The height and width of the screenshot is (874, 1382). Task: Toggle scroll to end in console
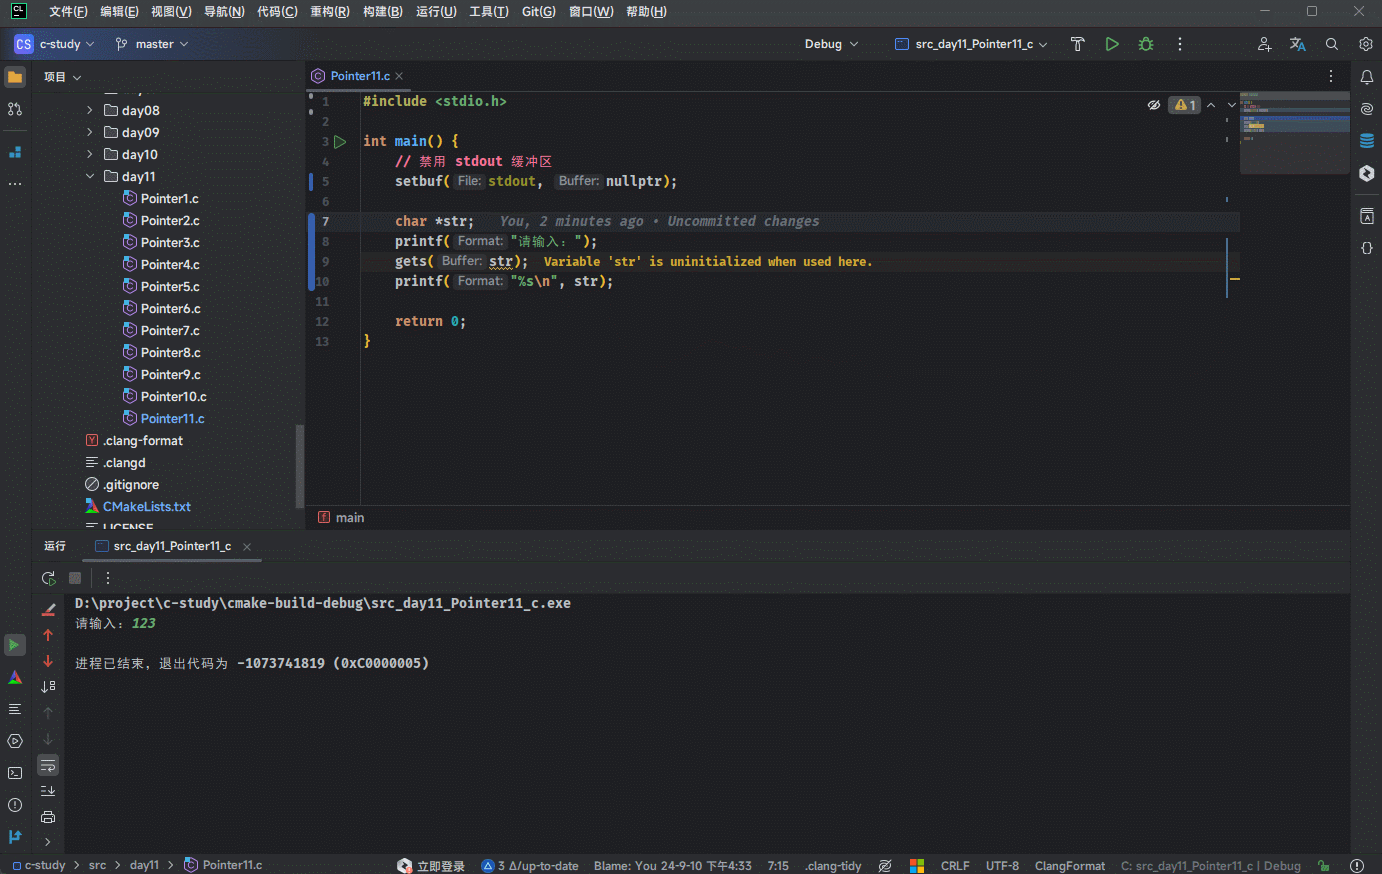48,791
